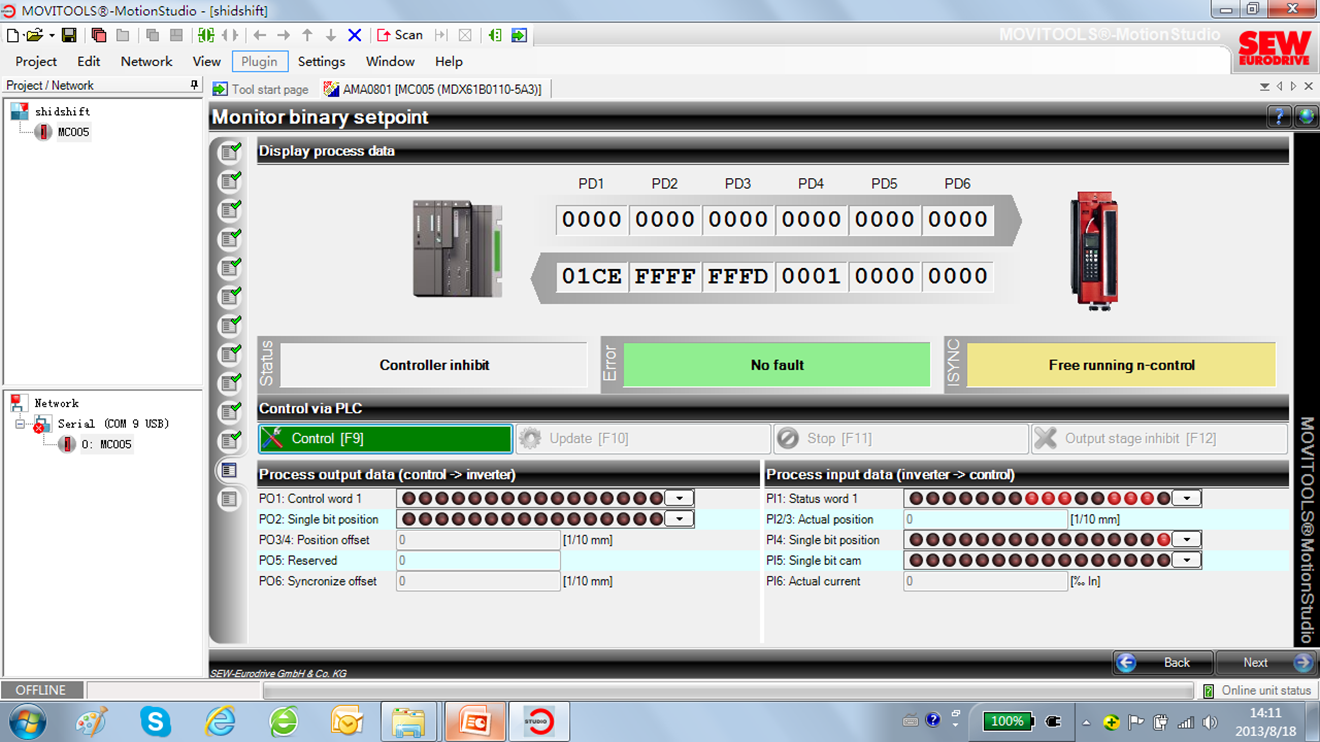Collapse the Serial (COM 9 USB) tree node

[20, 424]
